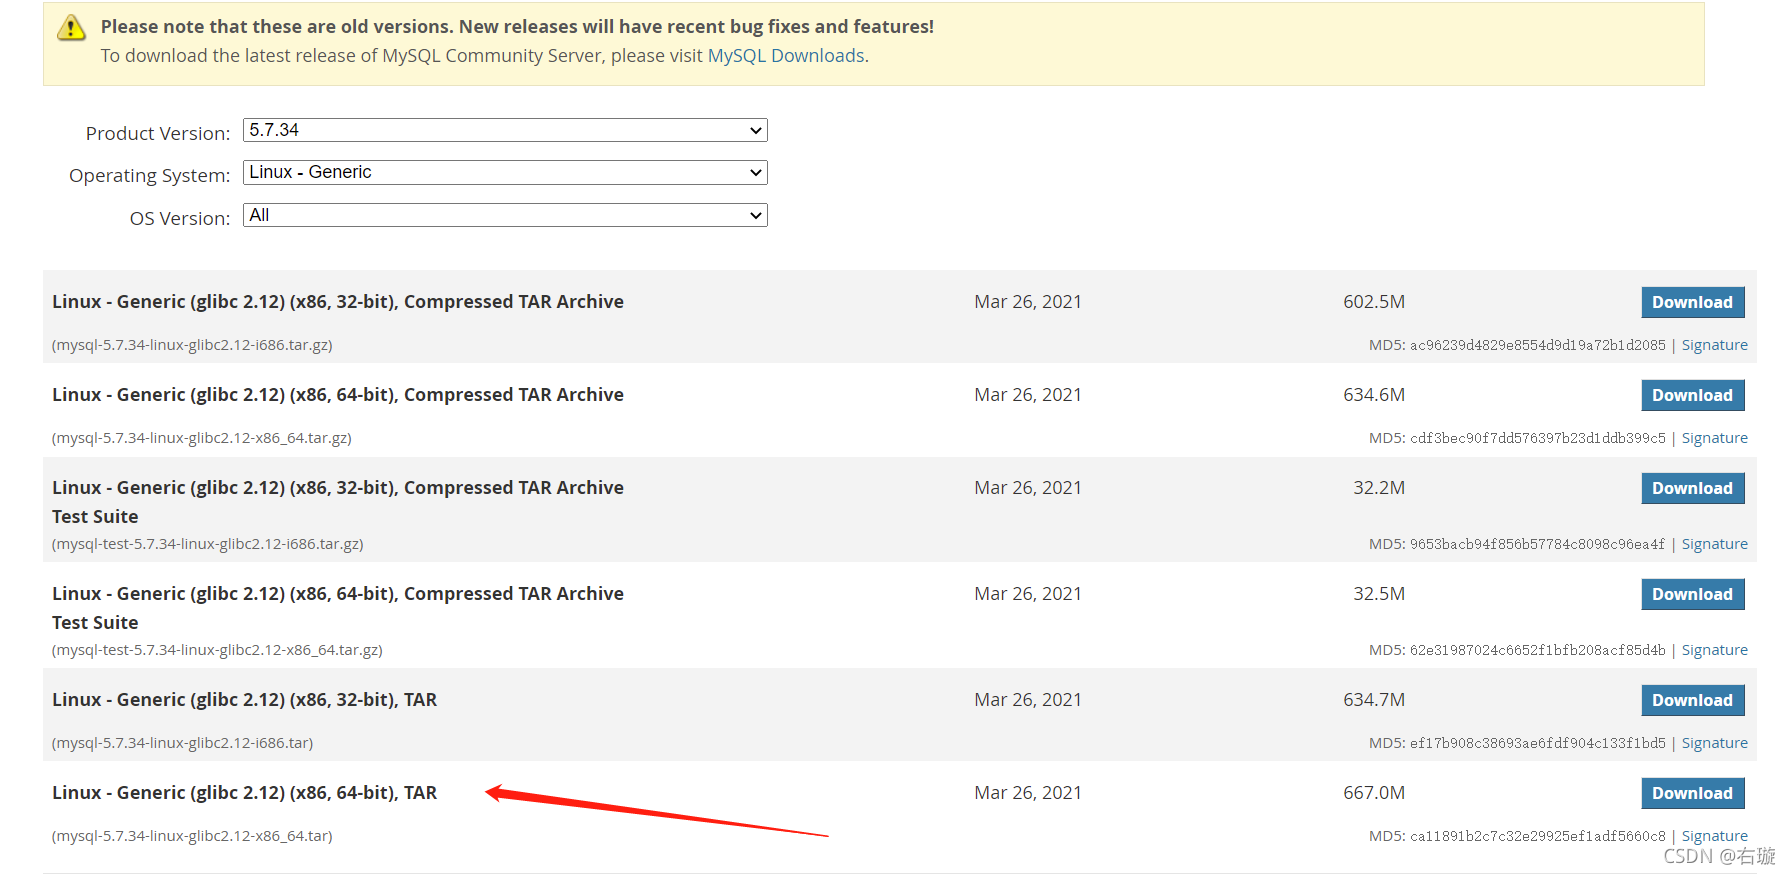Download the 32-bit TAR 634.7M
1791x874 pixels.
click(1692, 700)
